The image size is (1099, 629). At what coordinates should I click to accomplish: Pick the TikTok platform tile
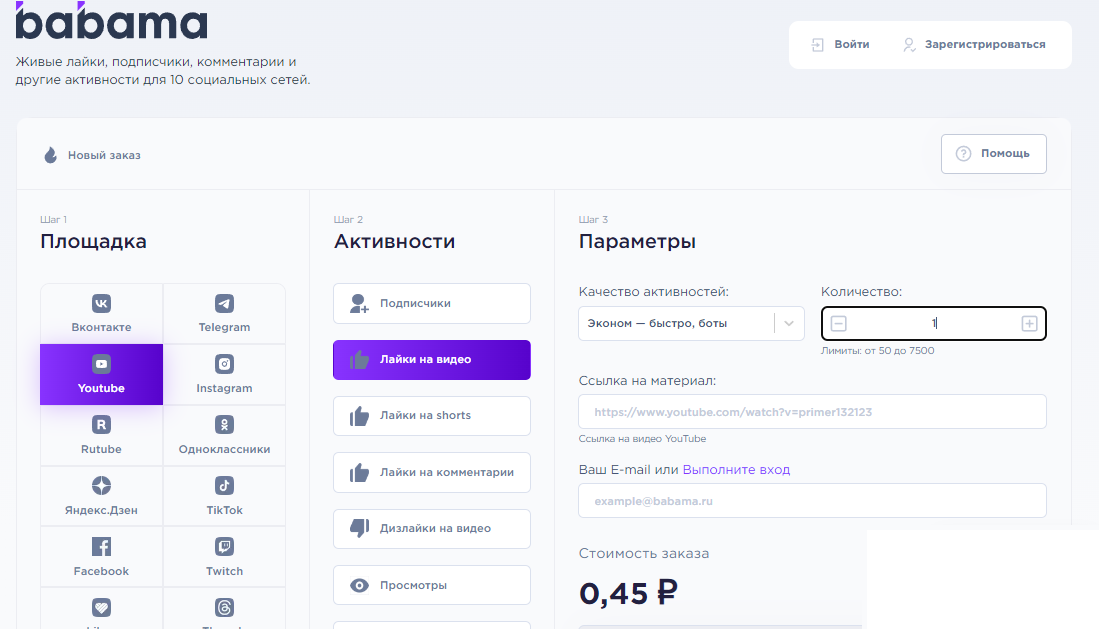(x=224, y=496)
